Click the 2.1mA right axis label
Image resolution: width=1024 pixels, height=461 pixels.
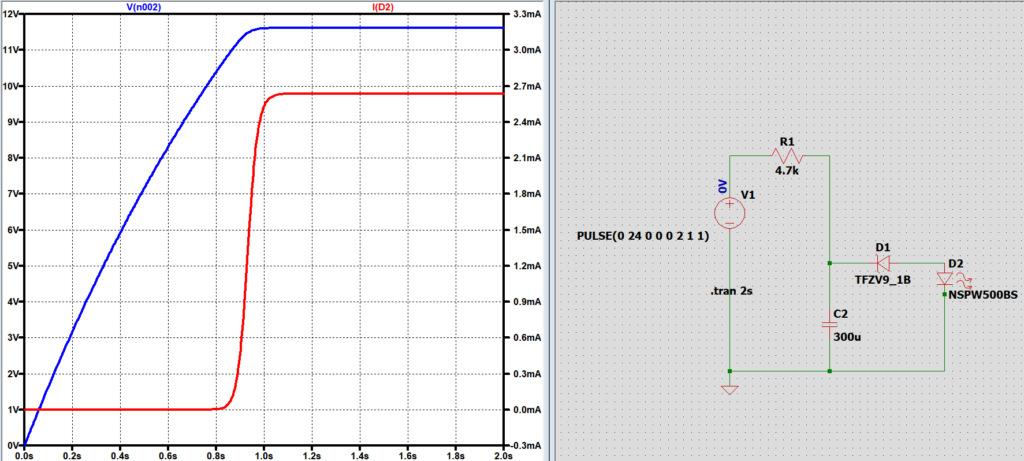tap(528, 157)
